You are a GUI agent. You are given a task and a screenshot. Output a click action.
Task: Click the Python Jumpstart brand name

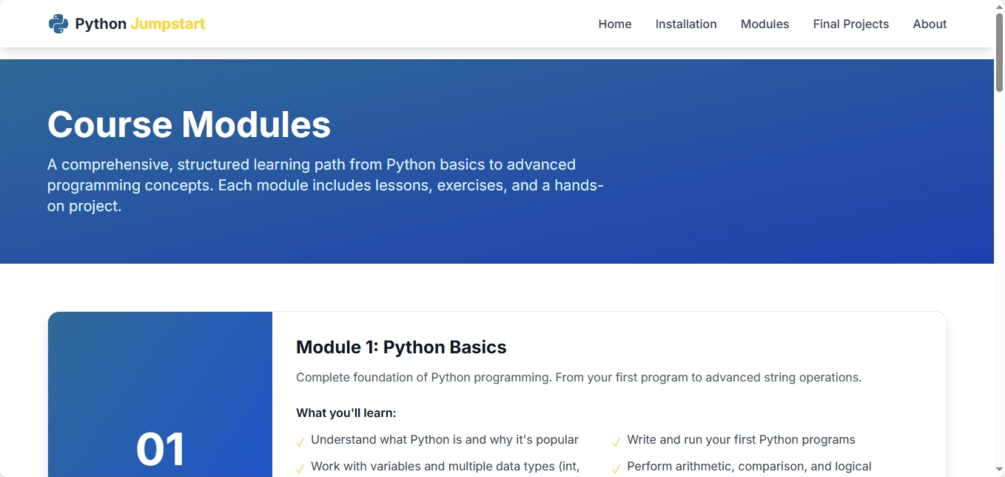[x=139, y=24]
